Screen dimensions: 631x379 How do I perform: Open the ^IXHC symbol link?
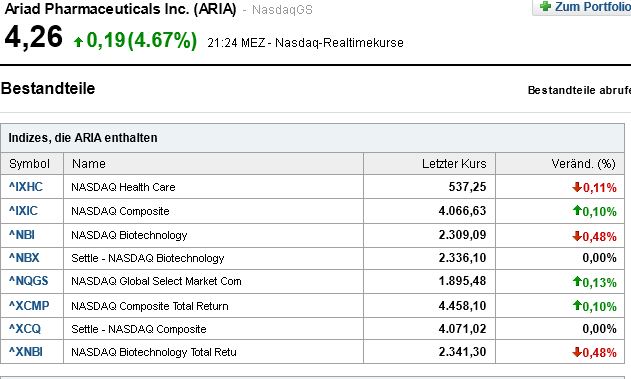click(26, 187)
